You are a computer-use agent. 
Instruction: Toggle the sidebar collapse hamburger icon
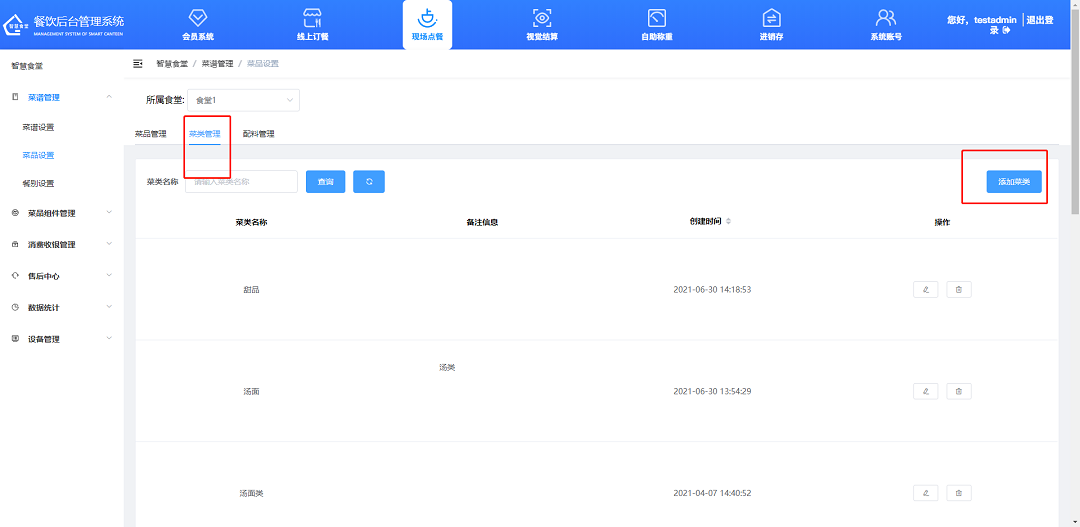point(138,63)
